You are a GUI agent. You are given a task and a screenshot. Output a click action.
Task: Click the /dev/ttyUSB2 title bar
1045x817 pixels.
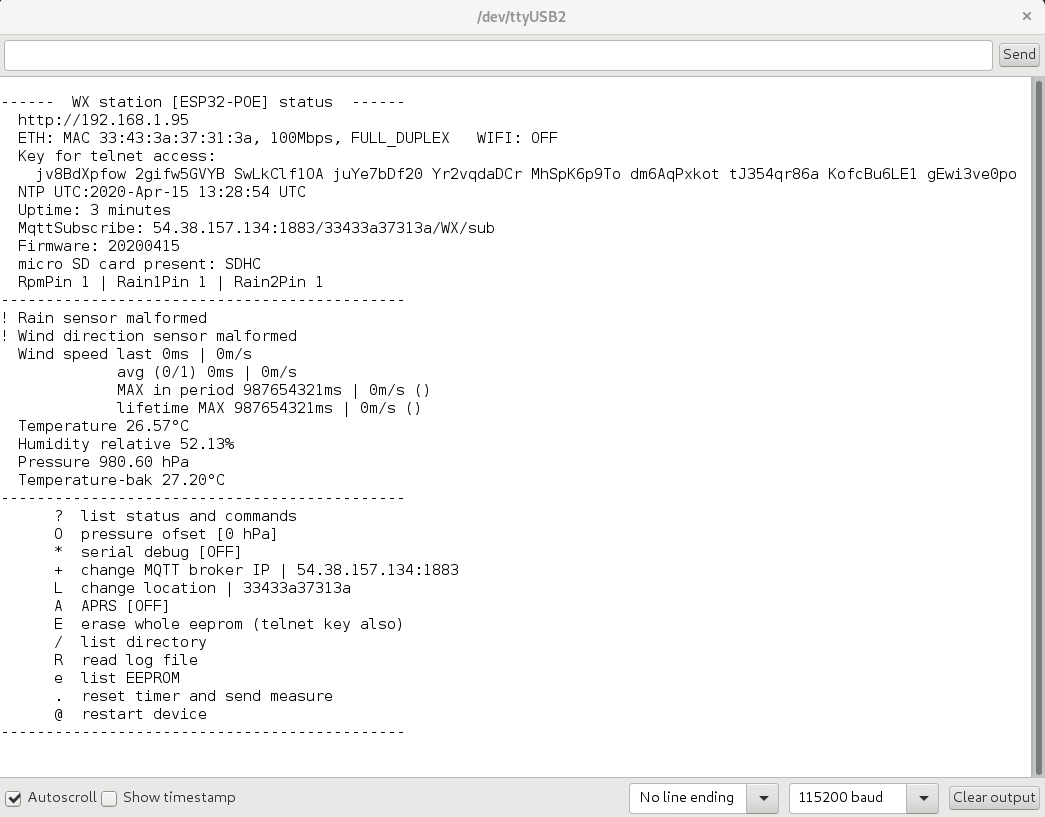click(521, 16)
